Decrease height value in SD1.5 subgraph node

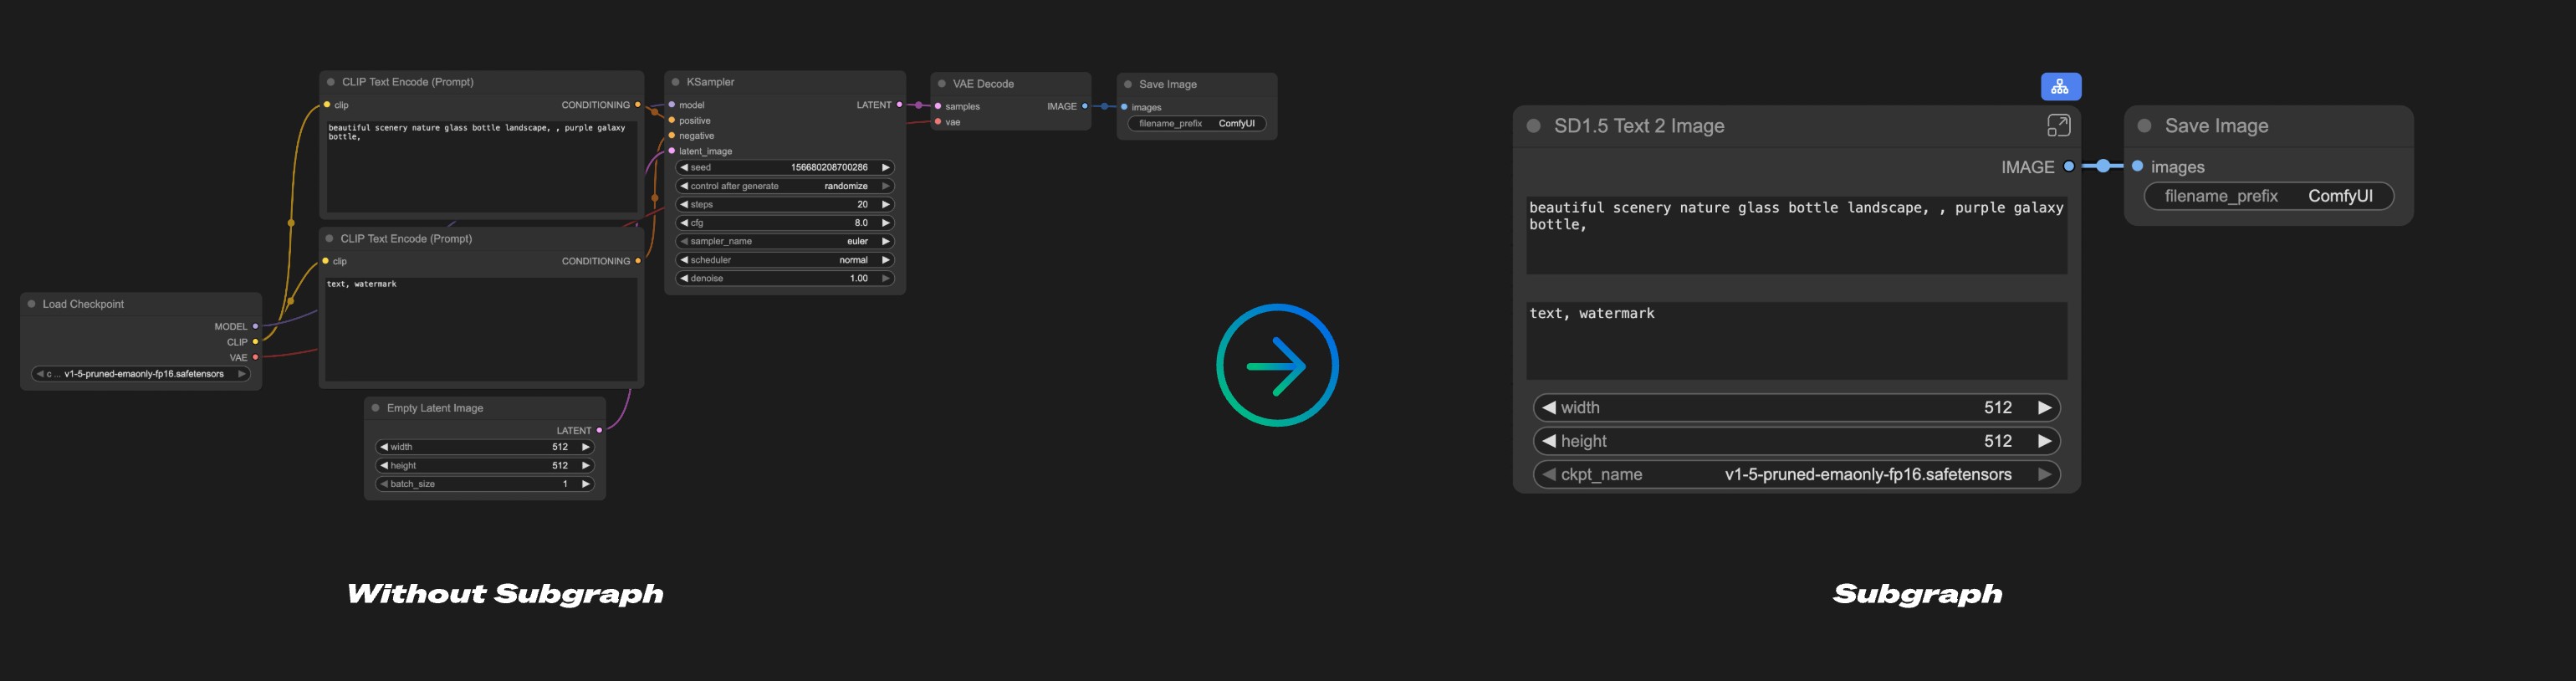[1549, 441]
